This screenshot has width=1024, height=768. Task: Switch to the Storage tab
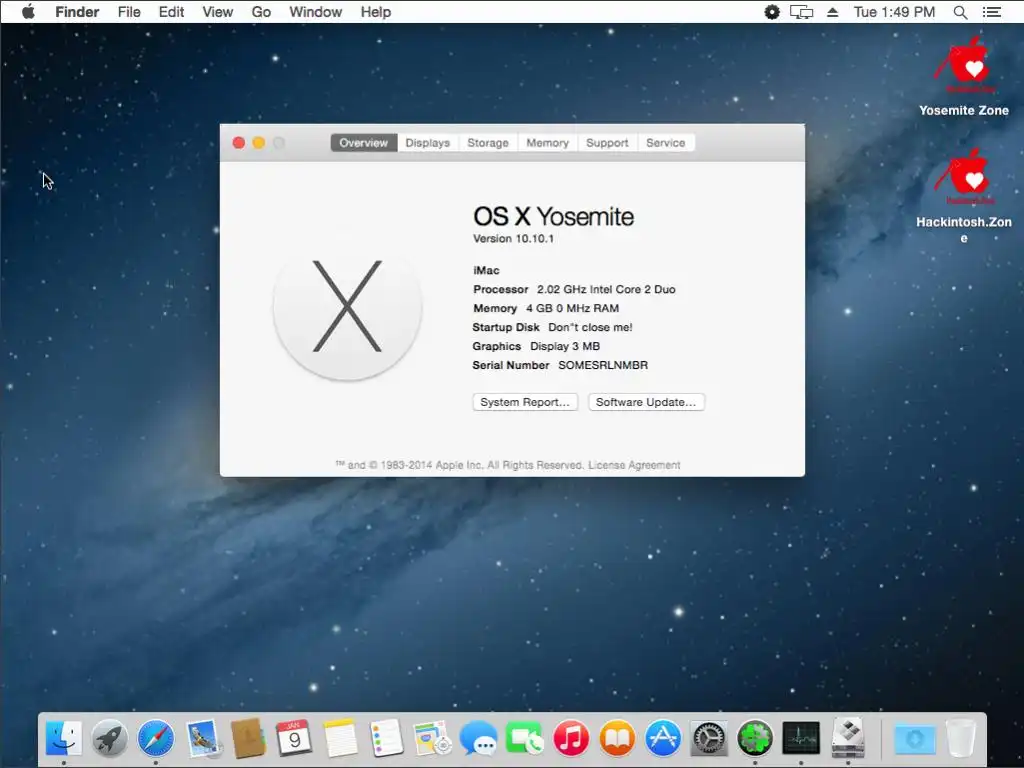488,142
